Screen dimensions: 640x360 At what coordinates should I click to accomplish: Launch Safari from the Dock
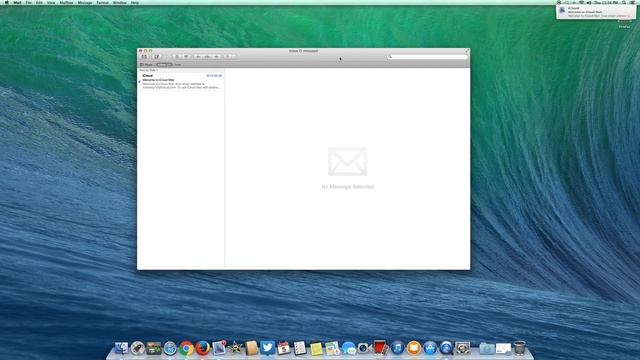(170, 348)
